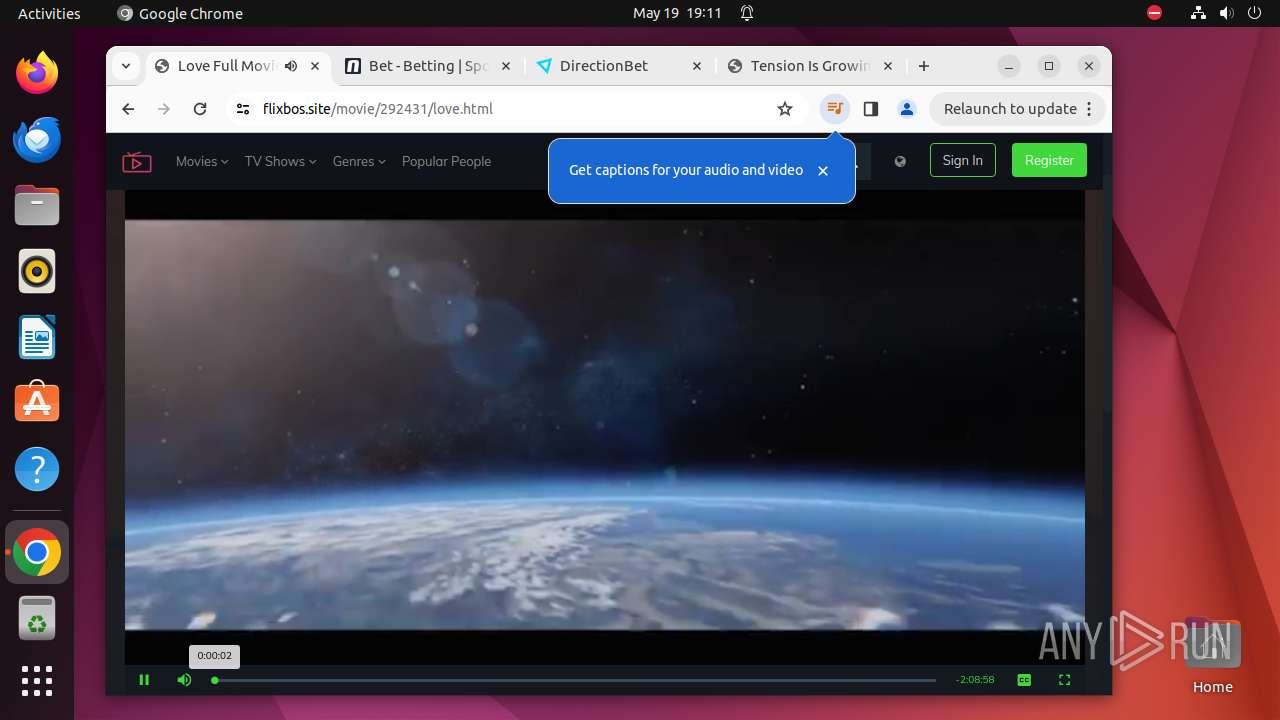Open the TV Shows dropdown menu
Screen dimensions: 1280x720
click(x=280, y=161)
